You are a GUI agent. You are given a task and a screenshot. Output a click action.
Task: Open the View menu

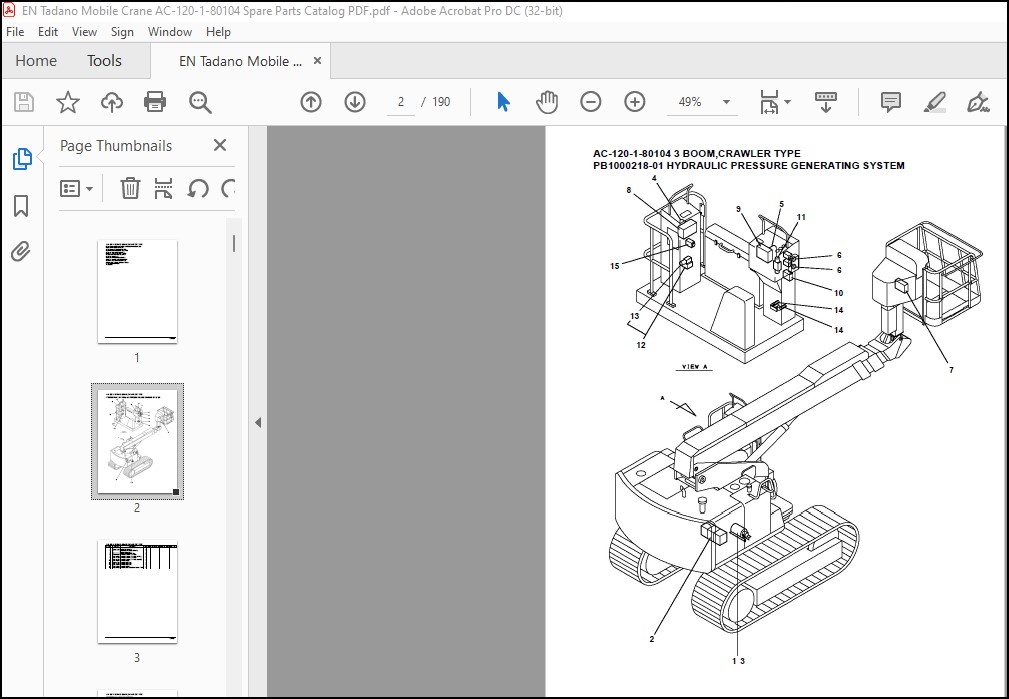click(84, 32)
